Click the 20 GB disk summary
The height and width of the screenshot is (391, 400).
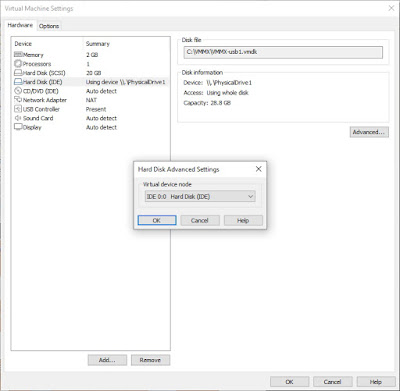[x=93, y=73]
